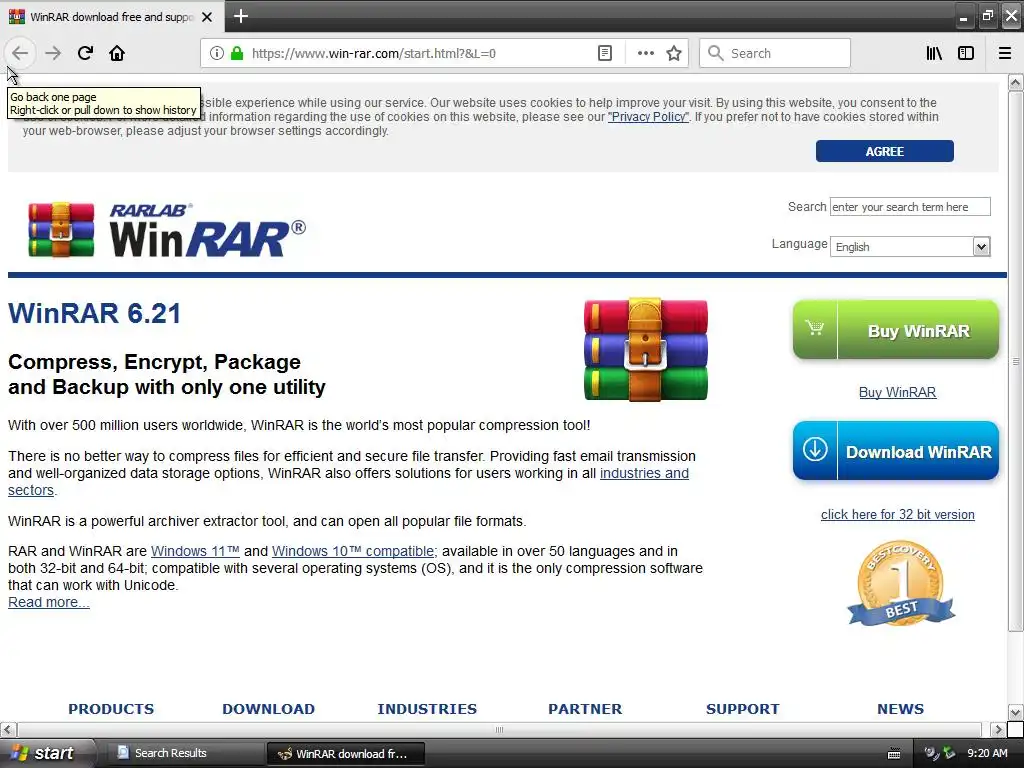Screen dimensions: 1024x768
Task: Click the WinRAR 6.21 heading
Action: point(95,313)
